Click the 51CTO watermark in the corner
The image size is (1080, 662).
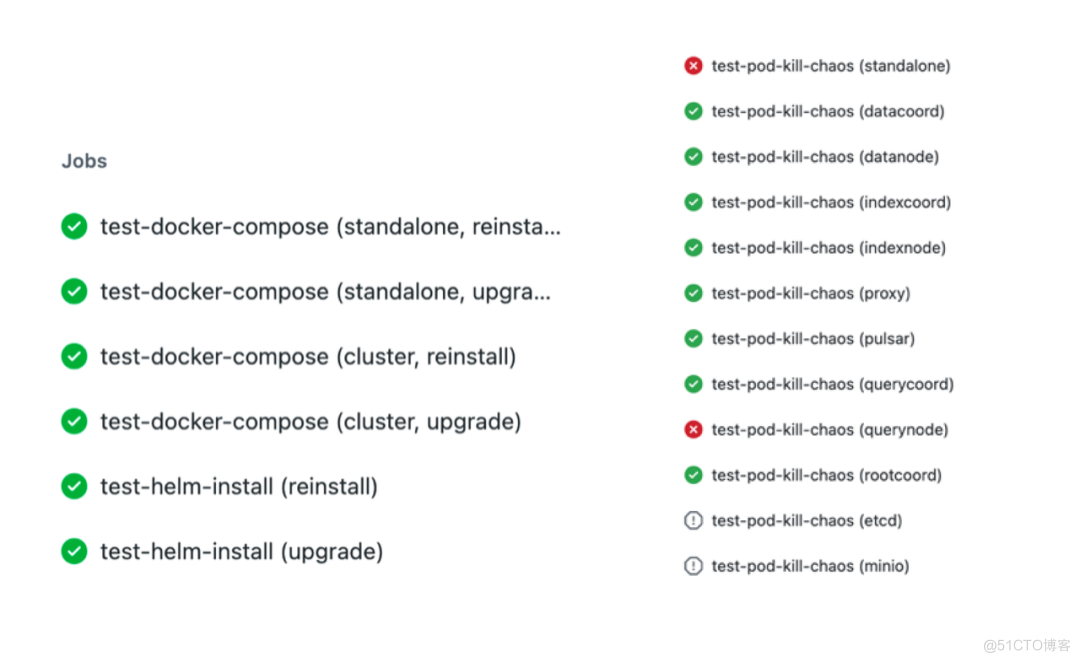[x=1022, y=643]
